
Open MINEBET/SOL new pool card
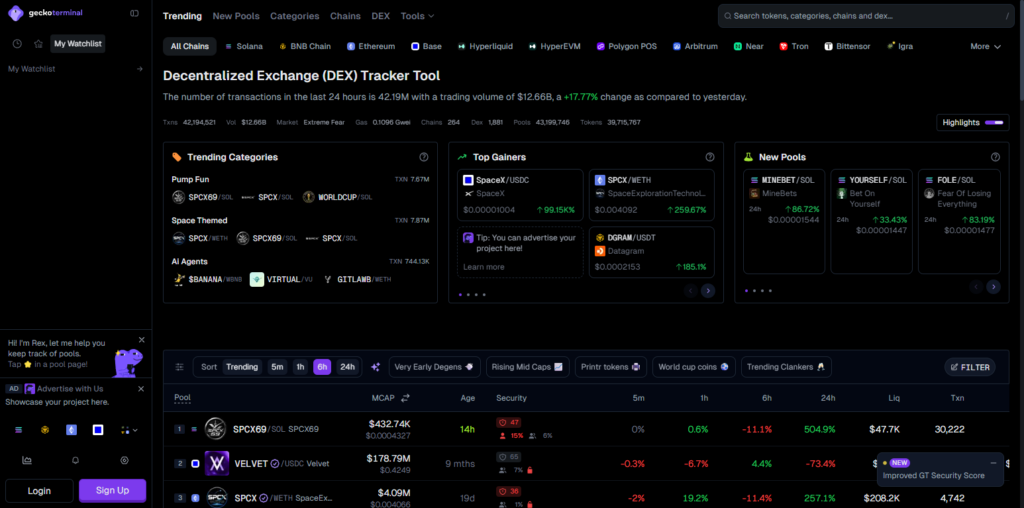784,221
